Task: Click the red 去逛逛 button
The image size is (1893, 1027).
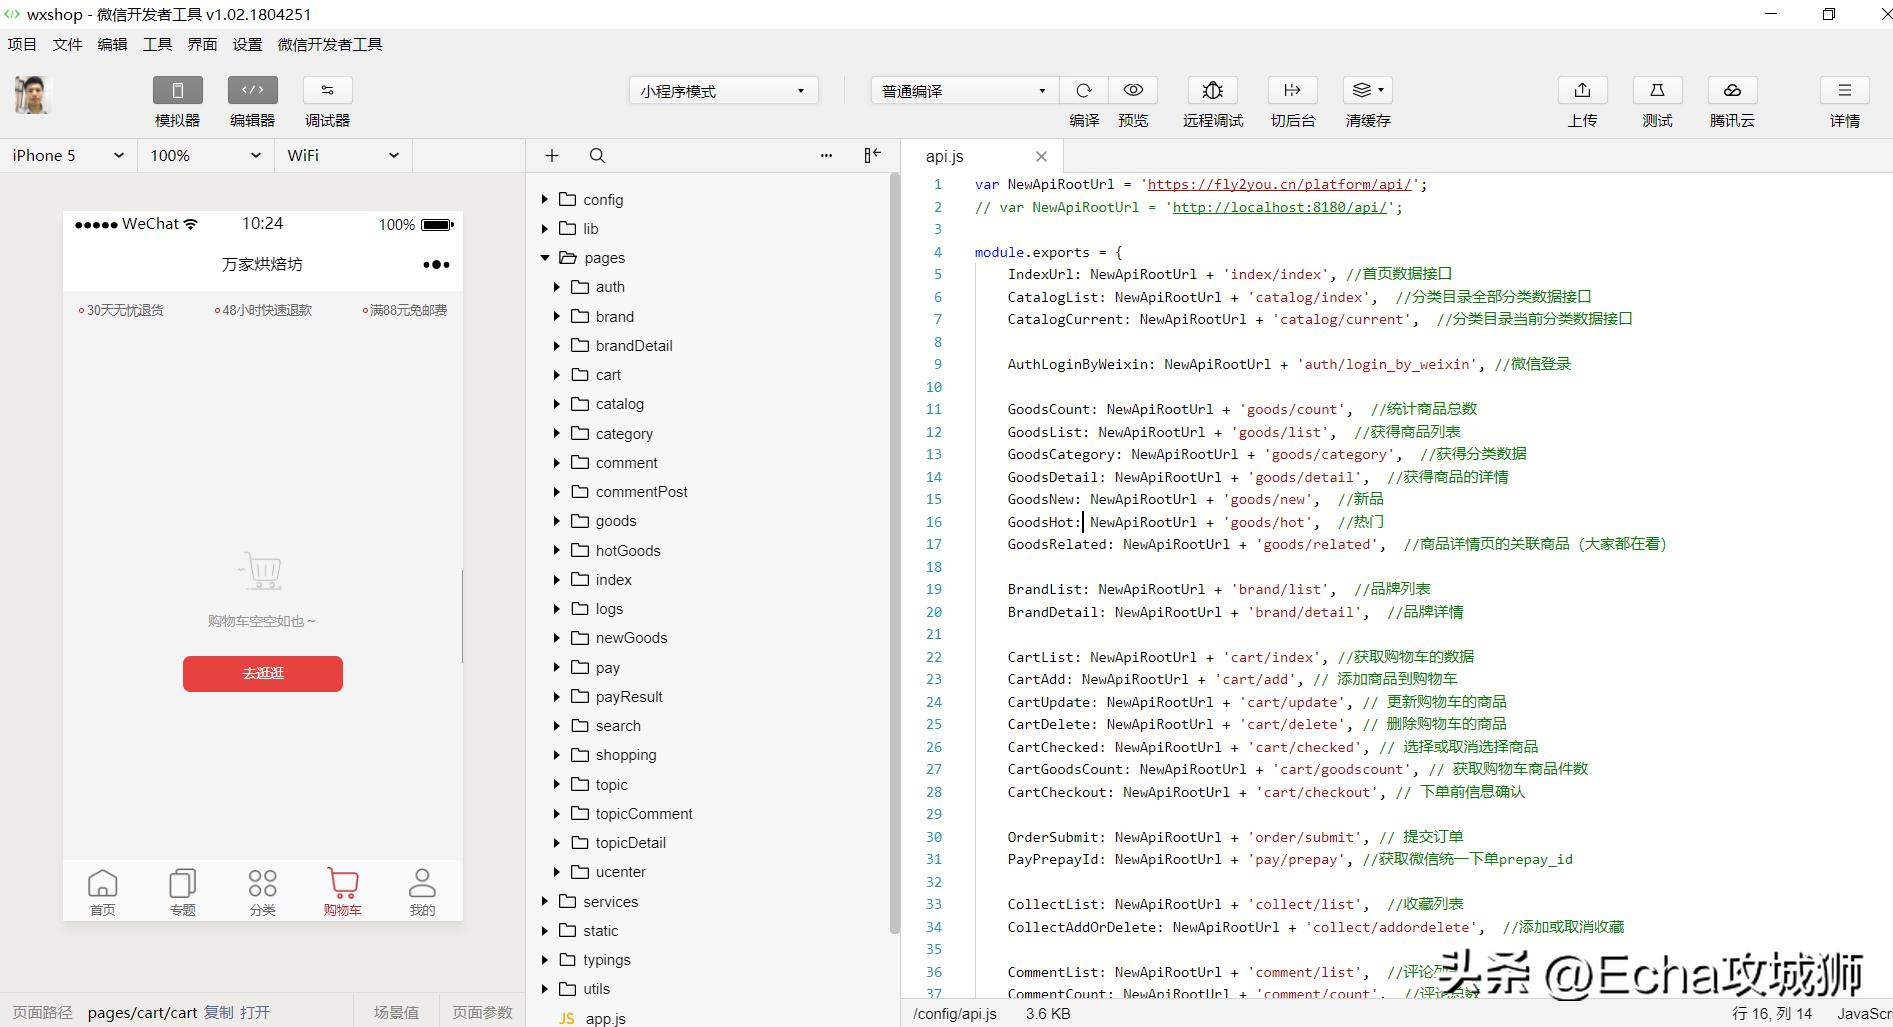Action: pos(263,674)
